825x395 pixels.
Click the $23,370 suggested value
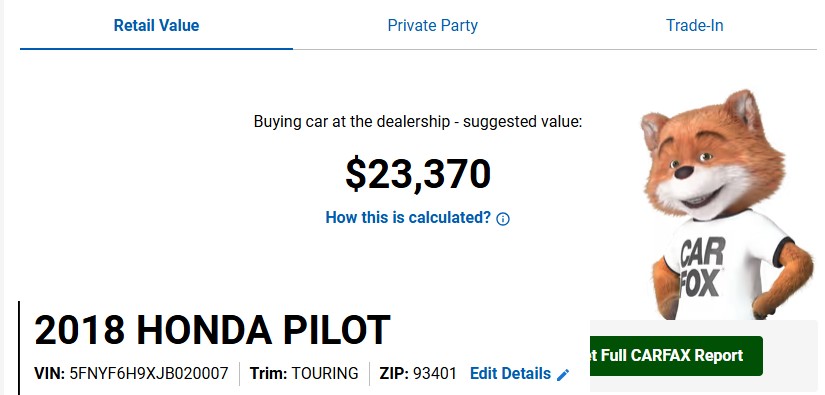click(418, 175)
